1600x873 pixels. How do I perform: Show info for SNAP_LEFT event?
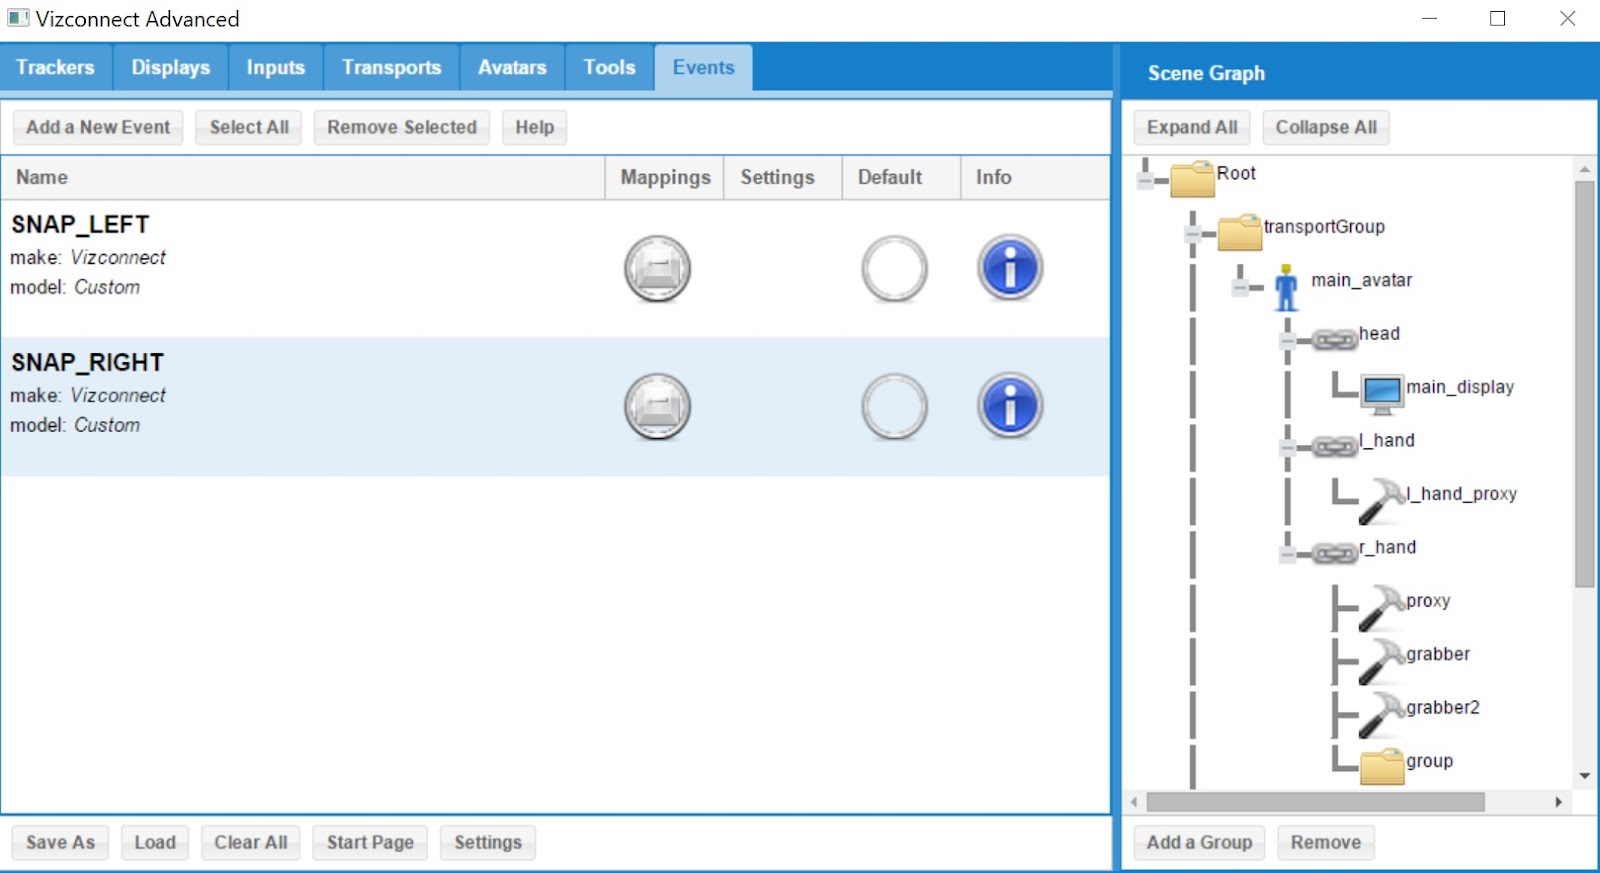tap(1010, 268)
